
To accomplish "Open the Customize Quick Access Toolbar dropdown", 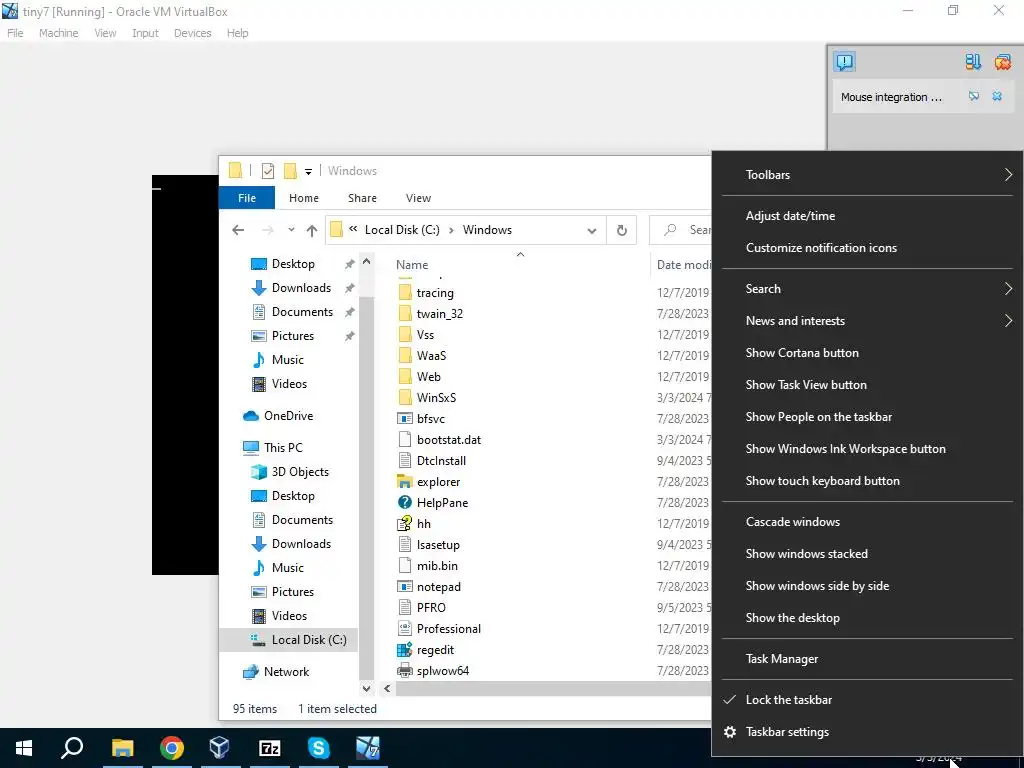I will (308, 172).
